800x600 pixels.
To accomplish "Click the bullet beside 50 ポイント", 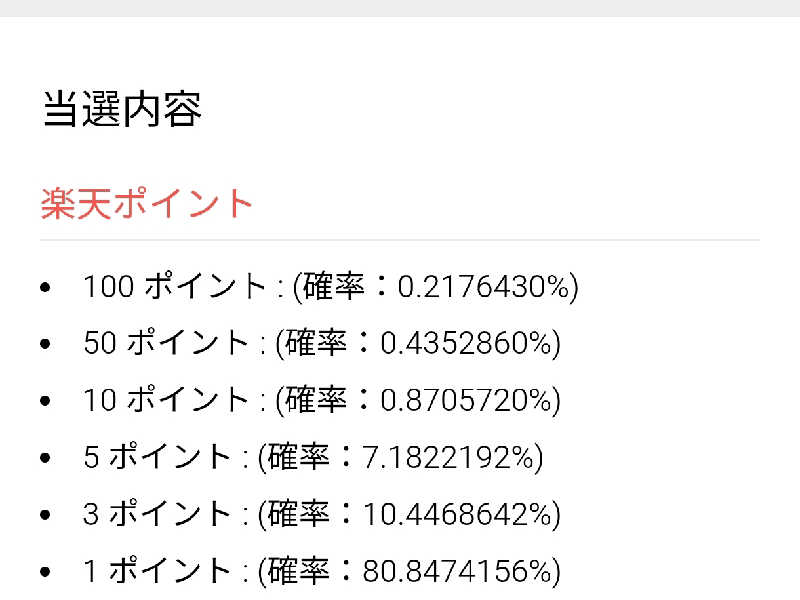I will tap(45, 345).
